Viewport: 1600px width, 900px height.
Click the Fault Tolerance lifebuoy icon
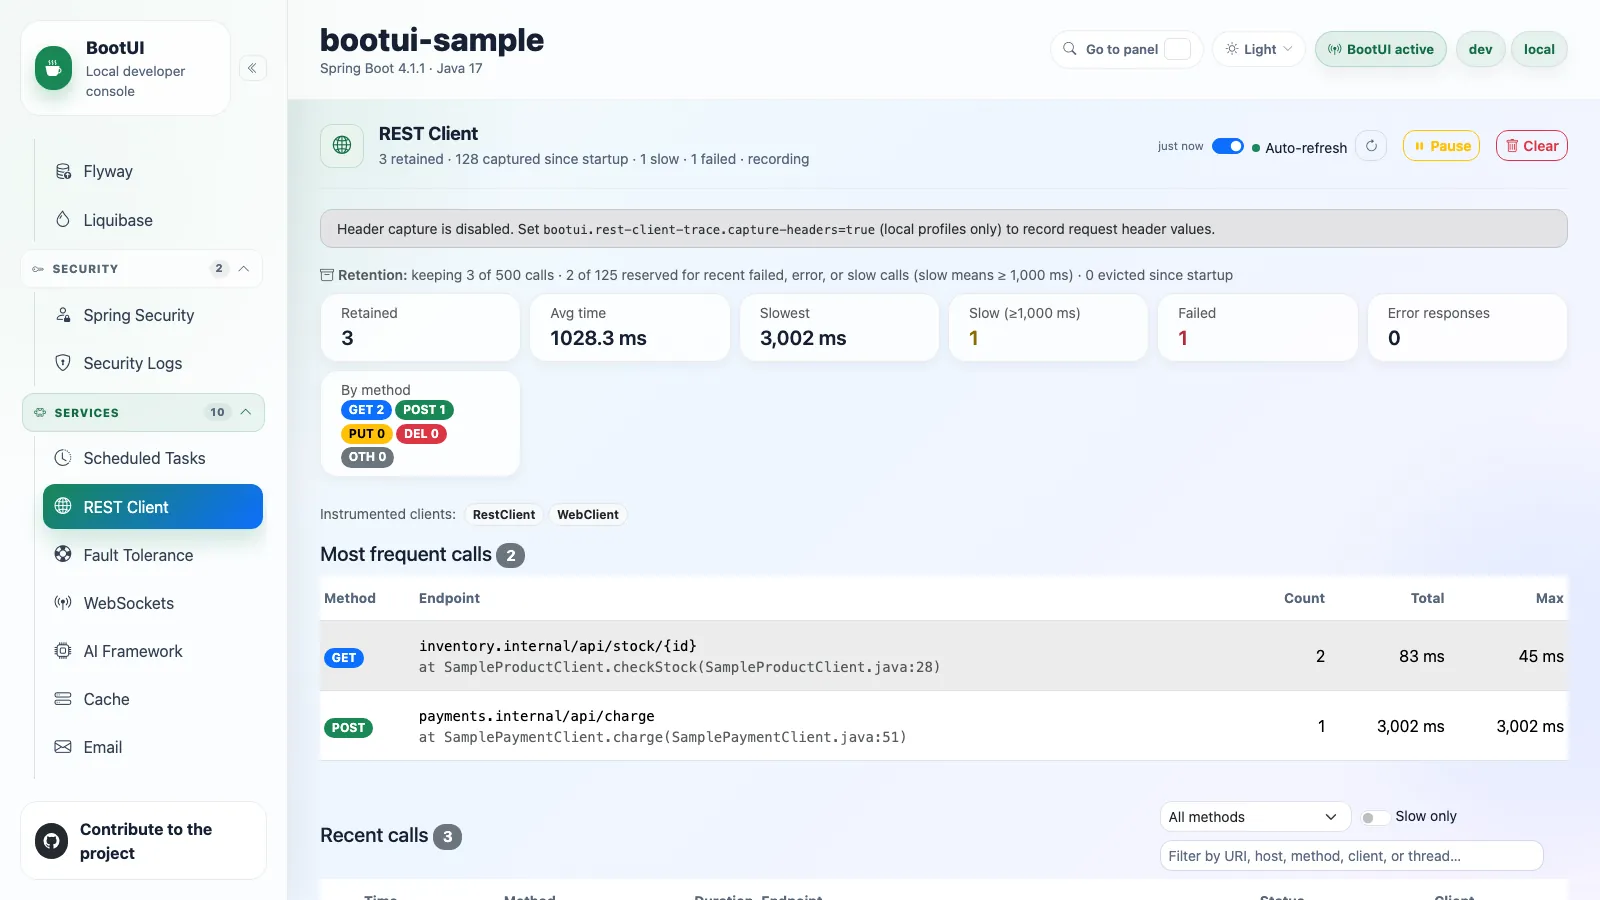click(x=63, y=554)
